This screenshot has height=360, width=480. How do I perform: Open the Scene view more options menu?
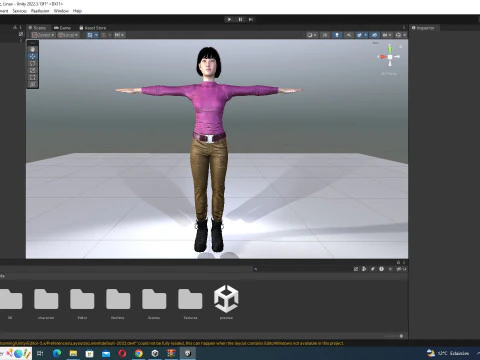coord(404,28)
